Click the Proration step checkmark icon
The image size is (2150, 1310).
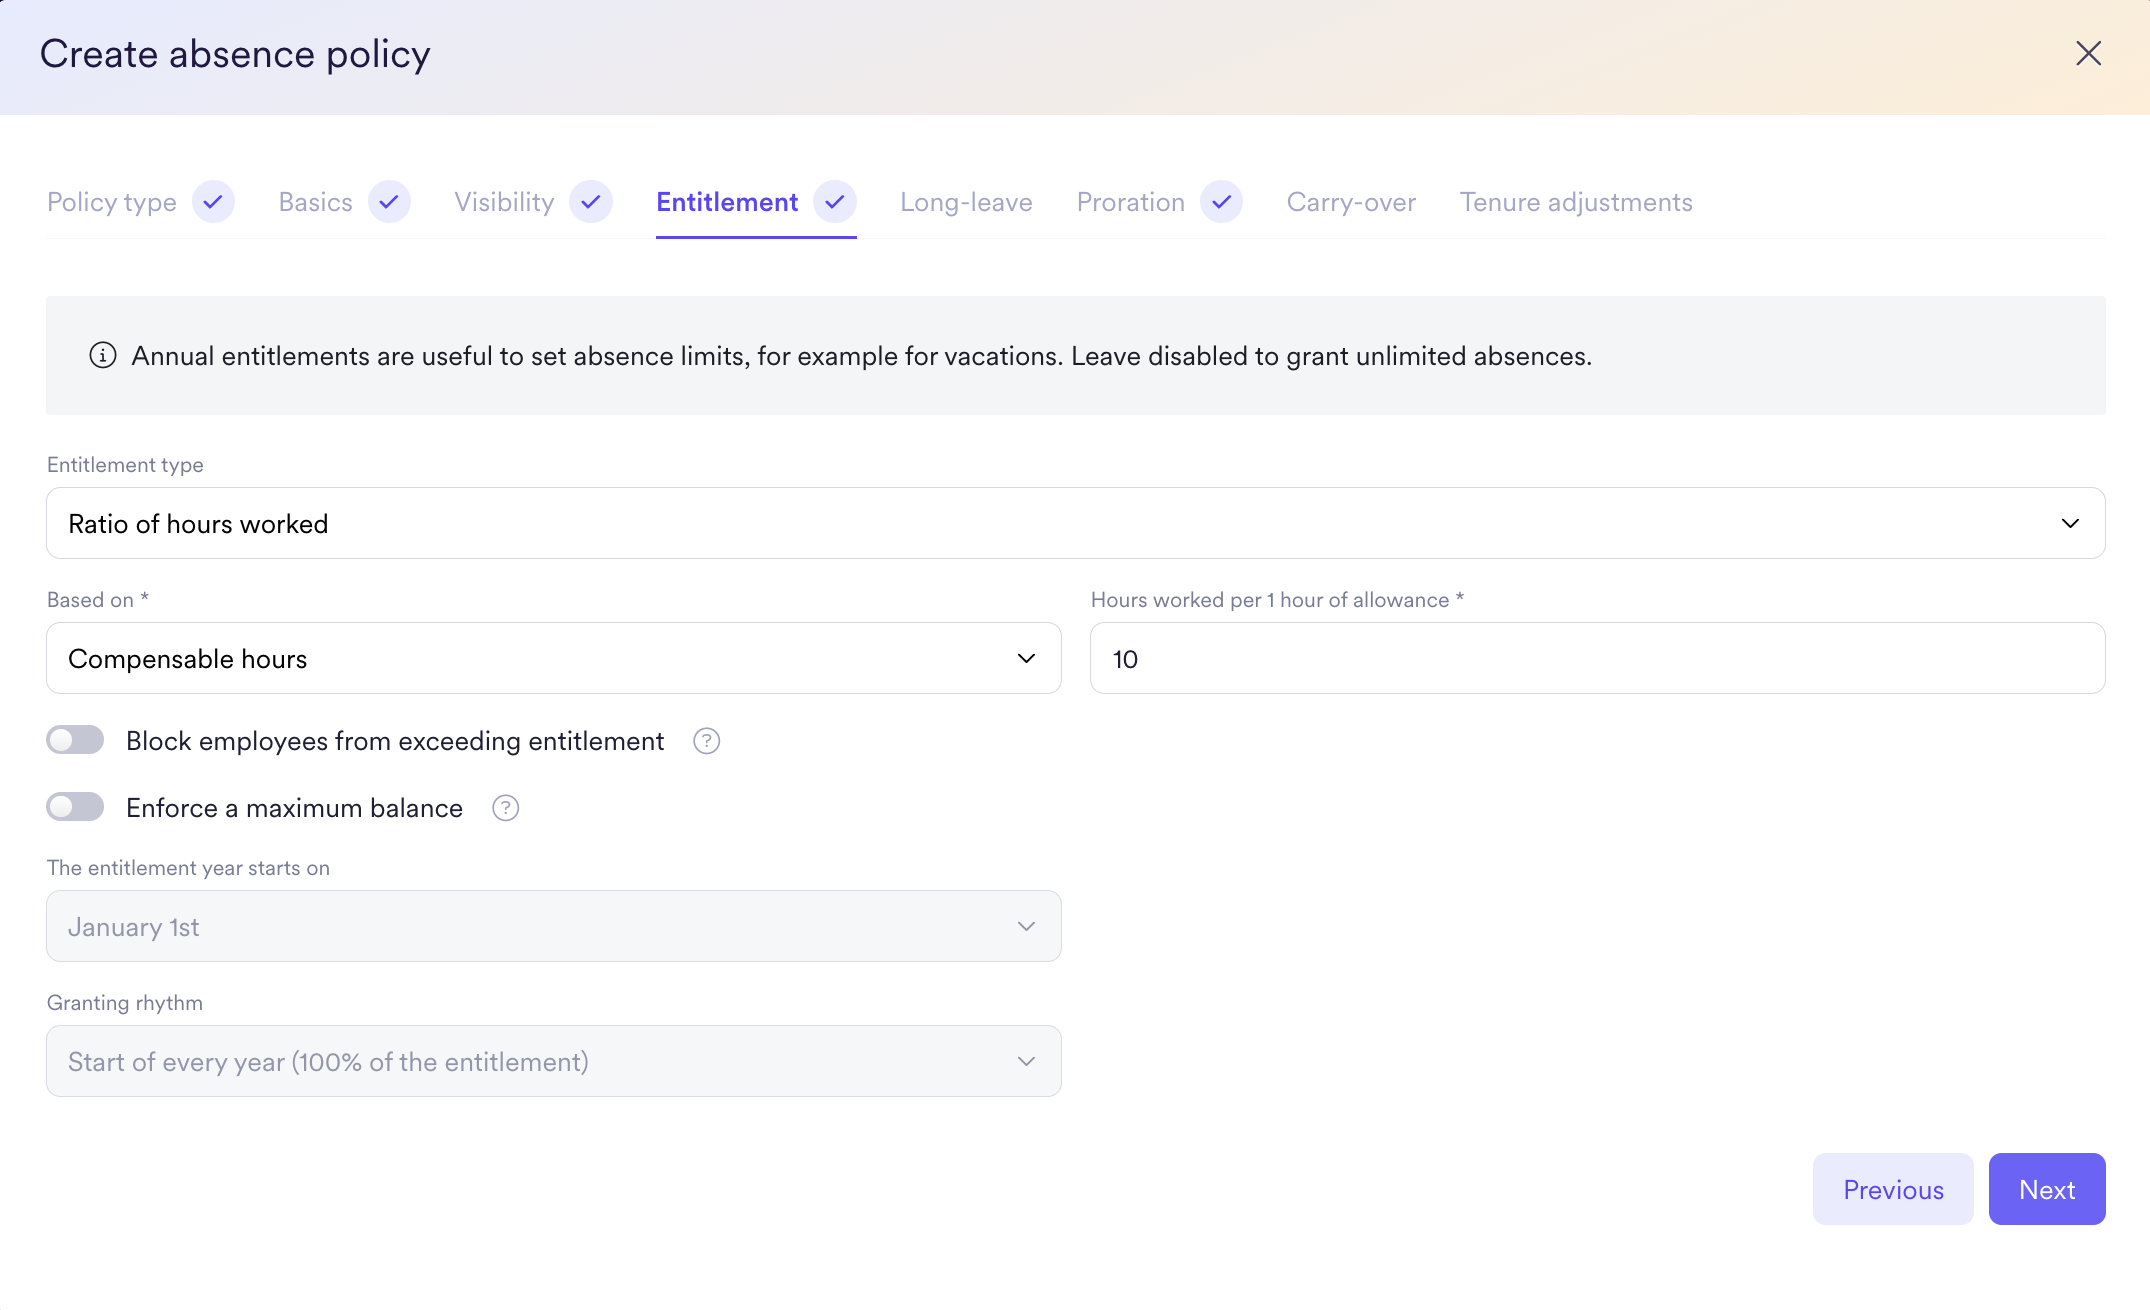click(1221, 202)
